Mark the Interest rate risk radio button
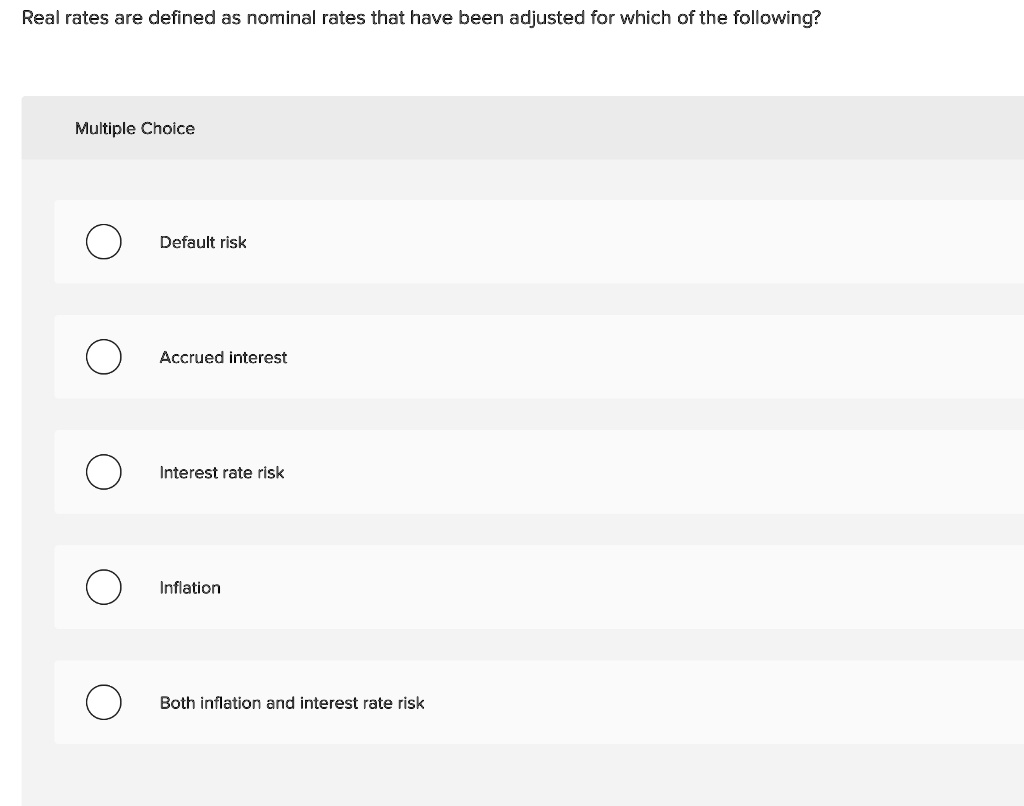 103,472
